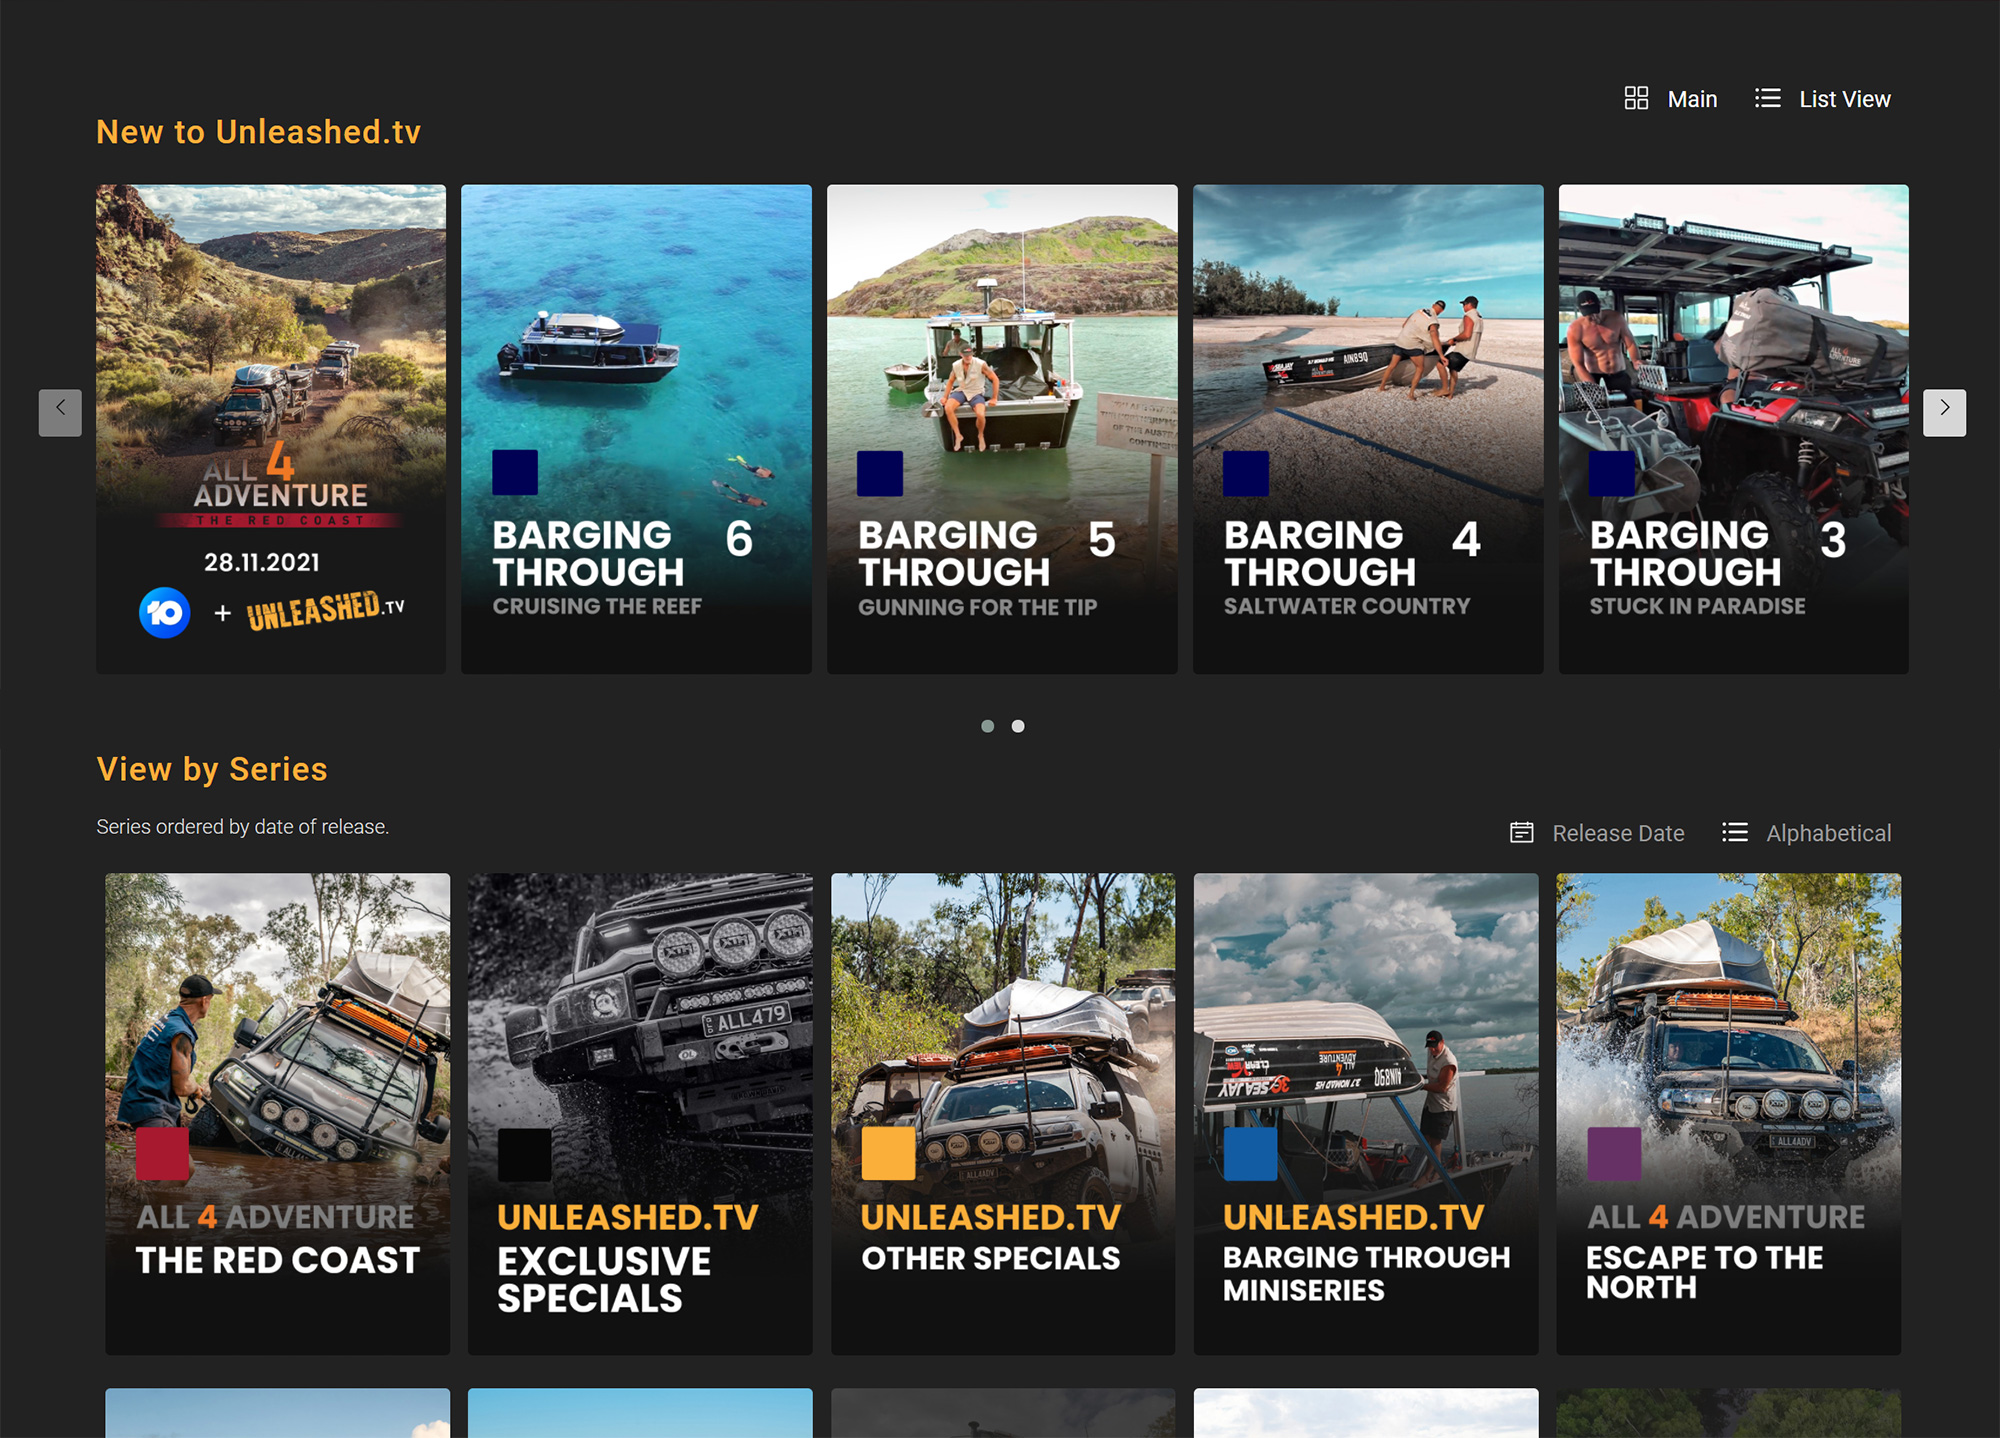The height and width of the screenshot is (1438, 2000).
Task: Click the red swatch on The Red Coast card
Action: tap(162, 1153)
